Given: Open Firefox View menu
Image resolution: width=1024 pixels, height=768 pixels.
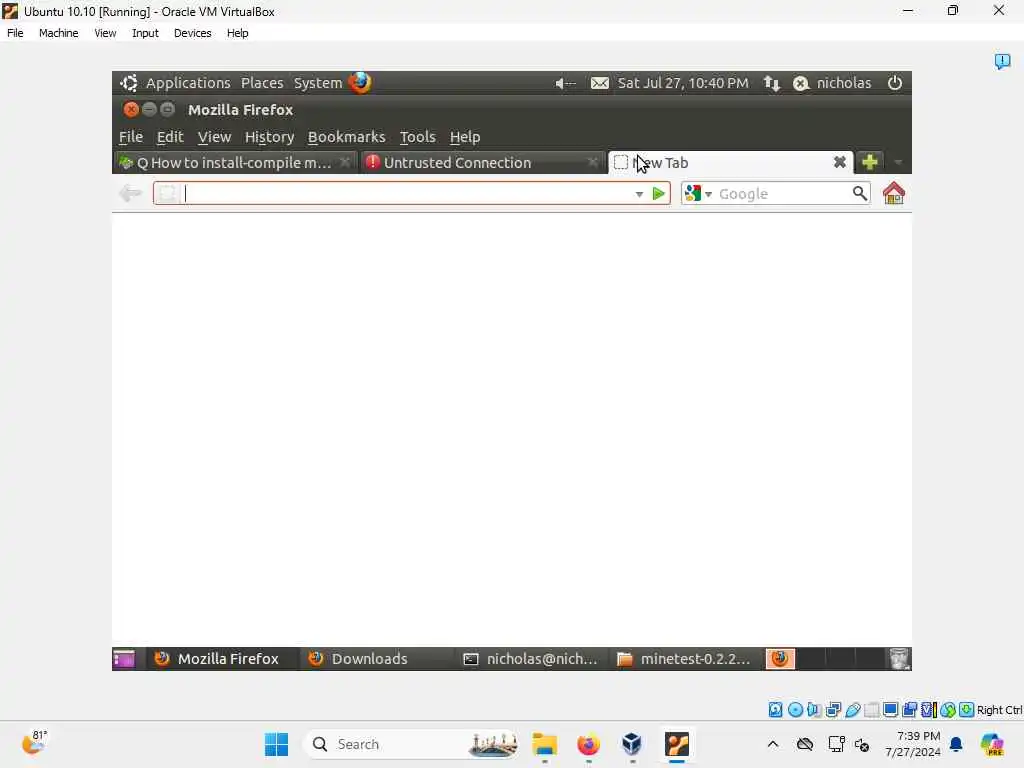Looking at the screenshot, I should coord(214,136).
